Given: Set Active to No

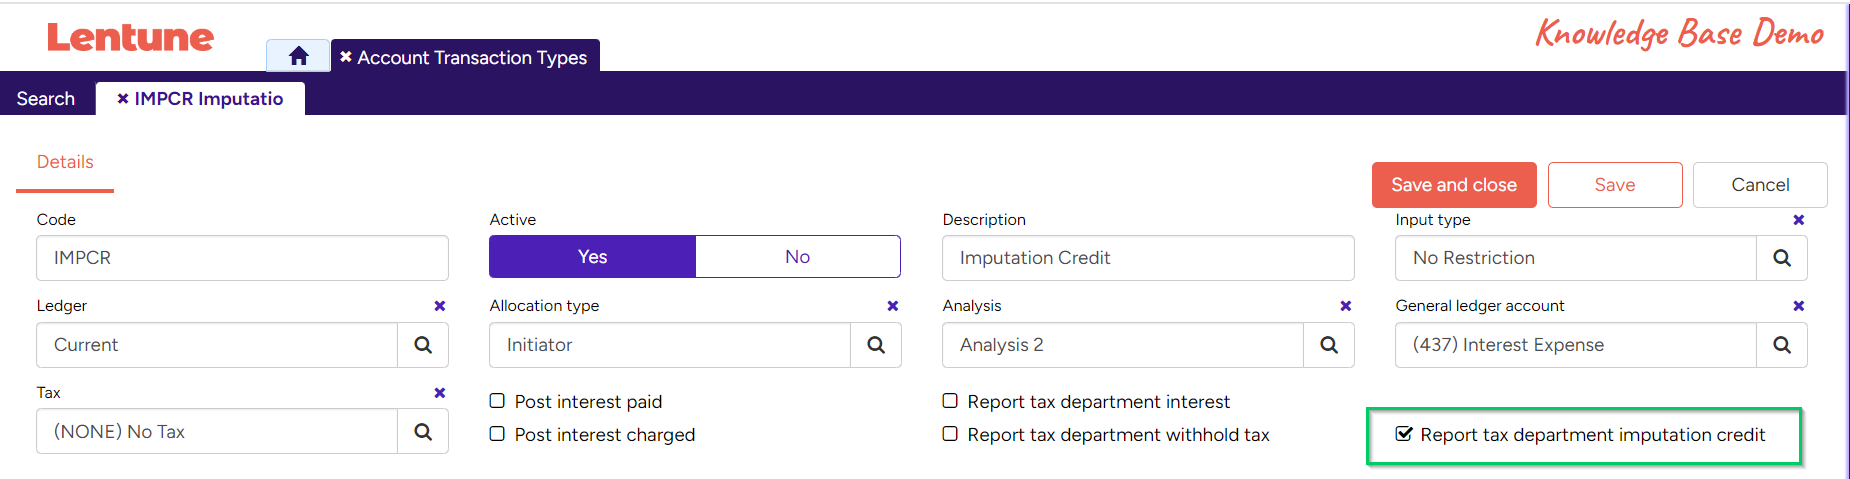Looking at the screenshot, I should [797, 257].
